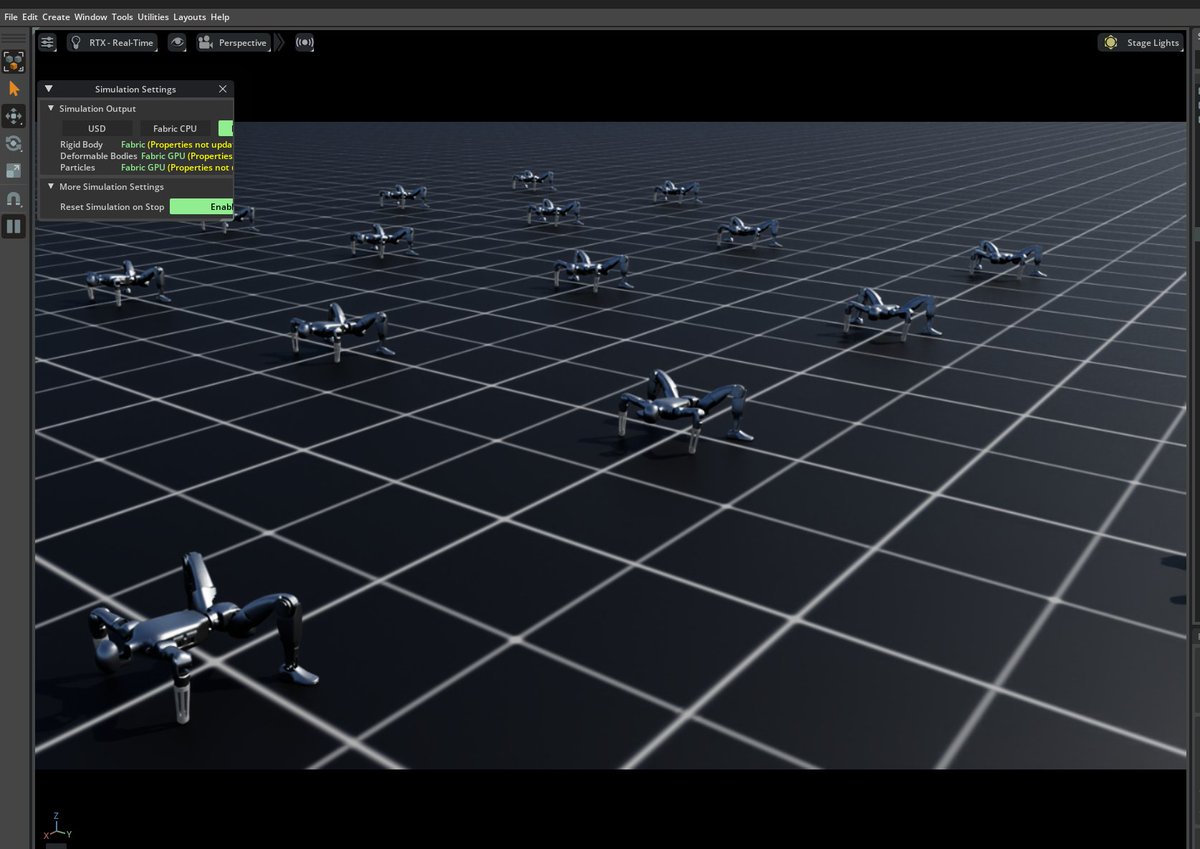Click the streaming broadcast icon in viewport toolbar
Screen dimensions: 1200x849
(x=304, y=42)
